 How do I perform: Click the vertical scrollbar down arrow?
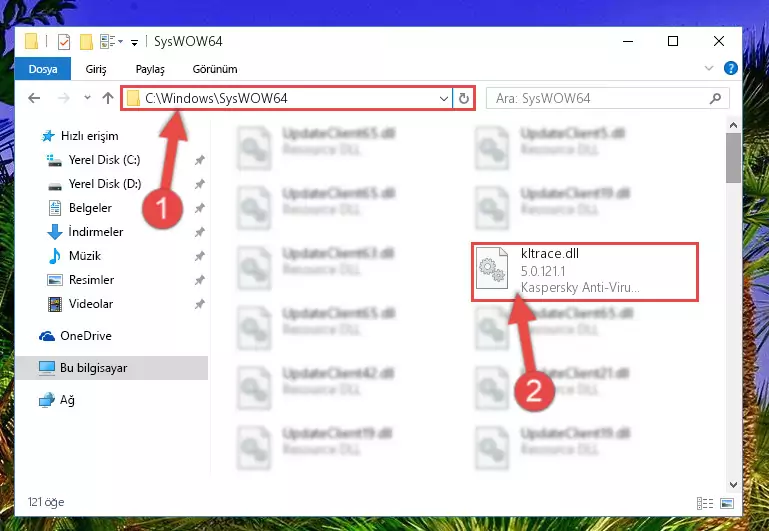[733, 484]
